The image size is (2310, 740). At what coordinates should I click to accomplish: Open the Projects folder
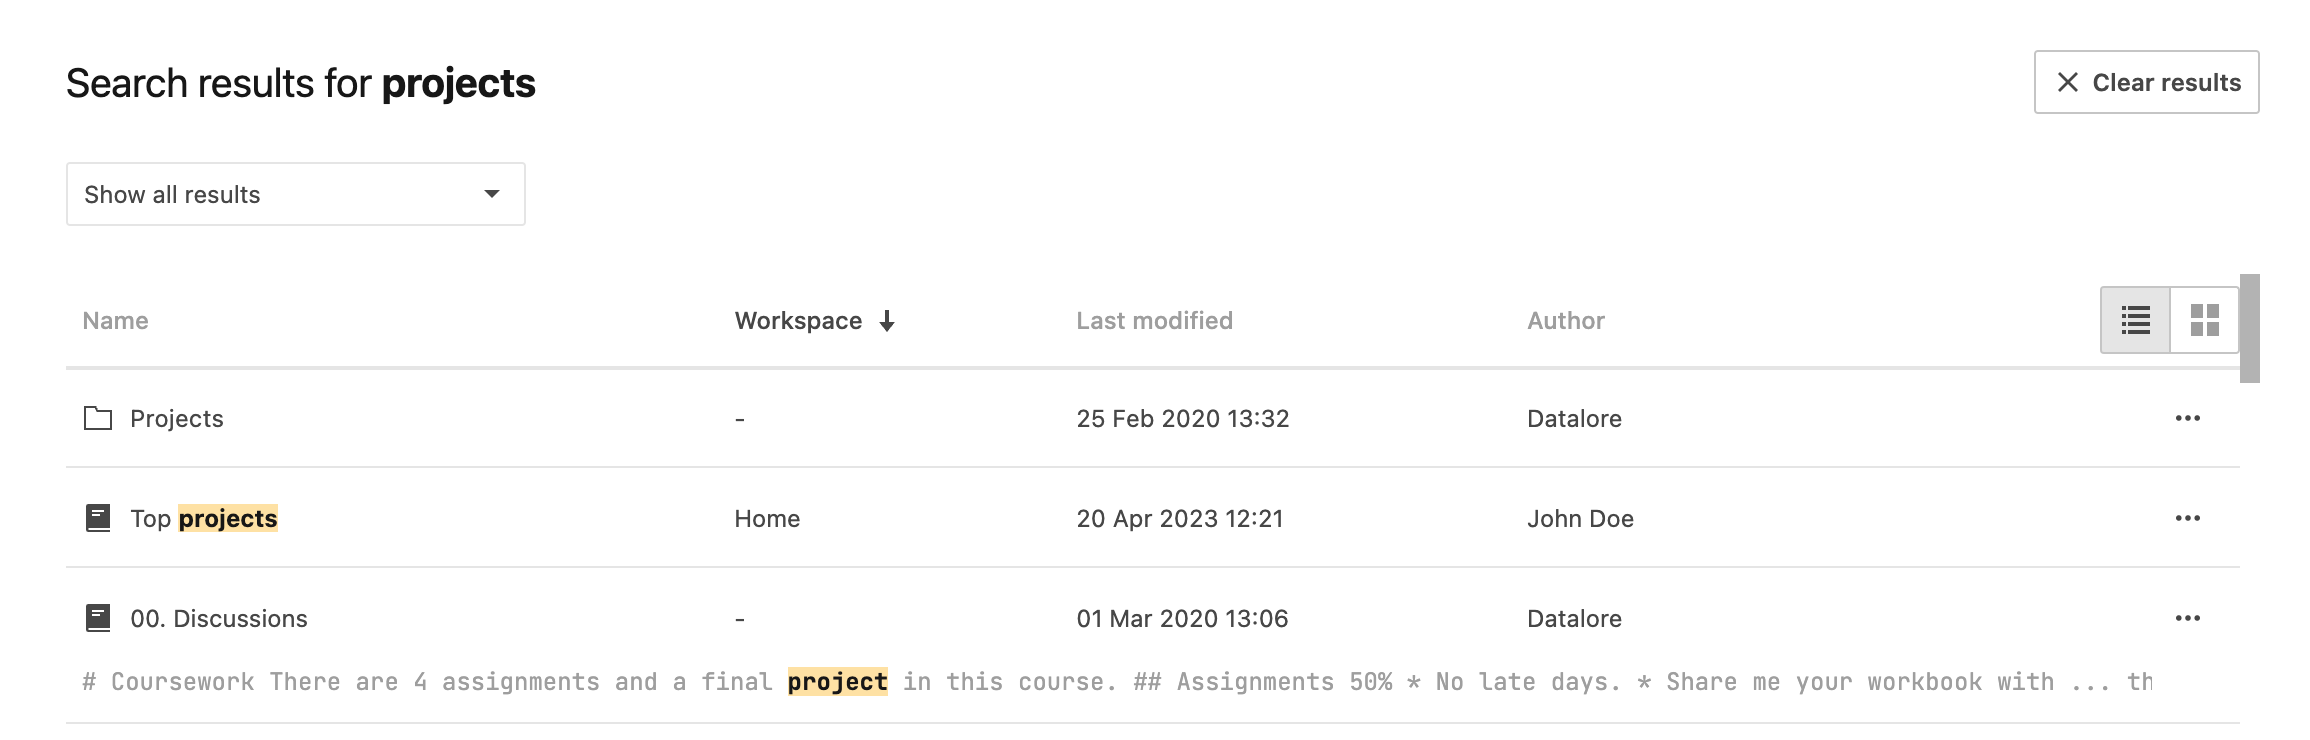pyautogui.click(x=177, y=419)
